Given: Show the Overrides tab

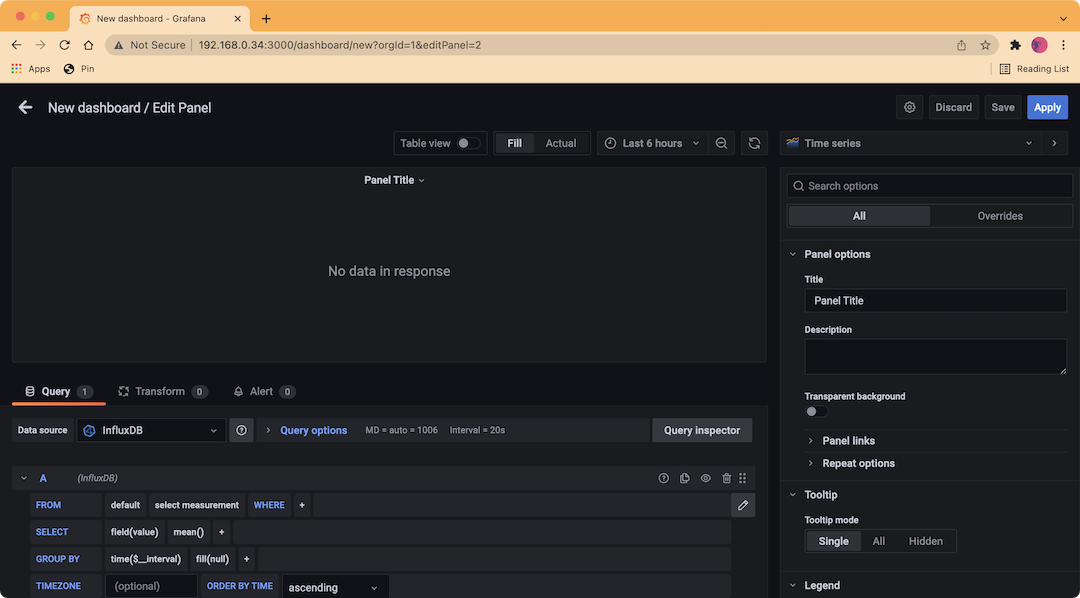Looking at the screenshot, I should [1000, 216].
